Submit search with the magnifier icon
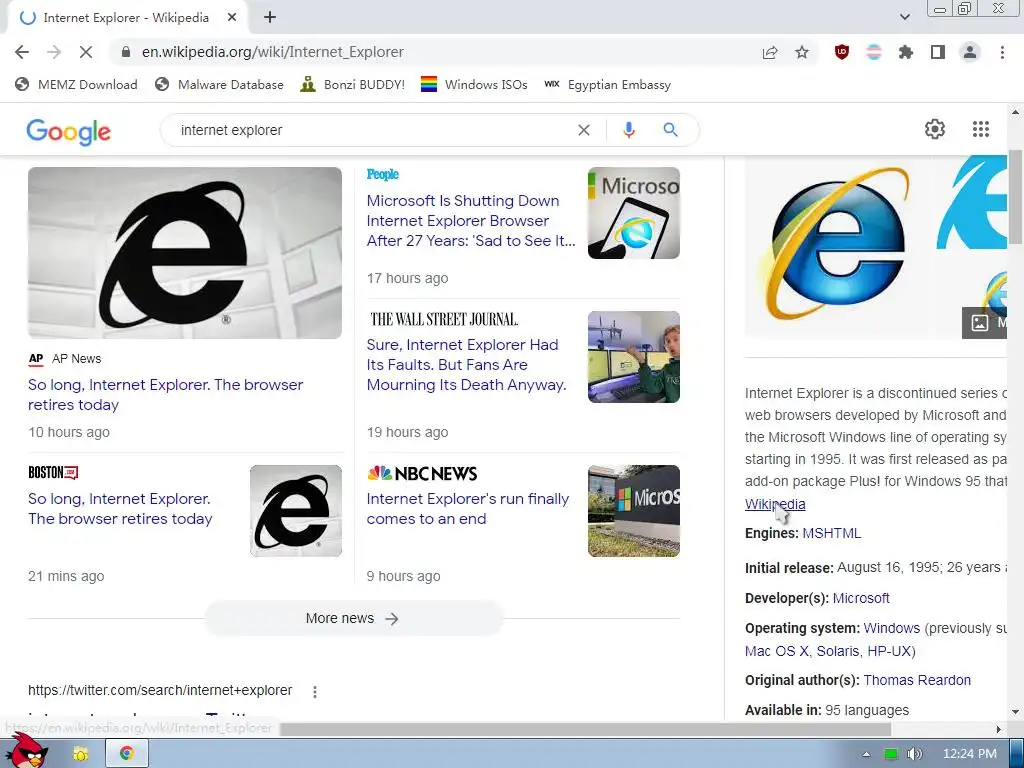The width and height of the screenshot is (1024, 768). tap(670, 130)
